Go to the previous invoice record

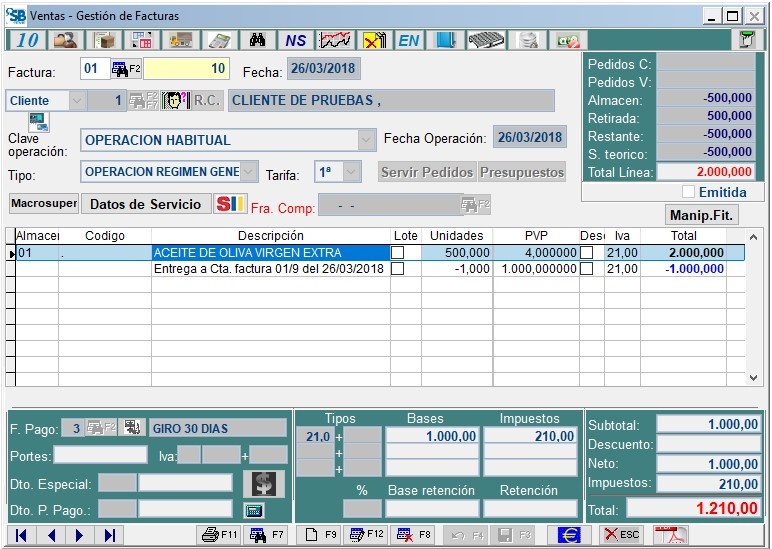[x=51, y=535]
